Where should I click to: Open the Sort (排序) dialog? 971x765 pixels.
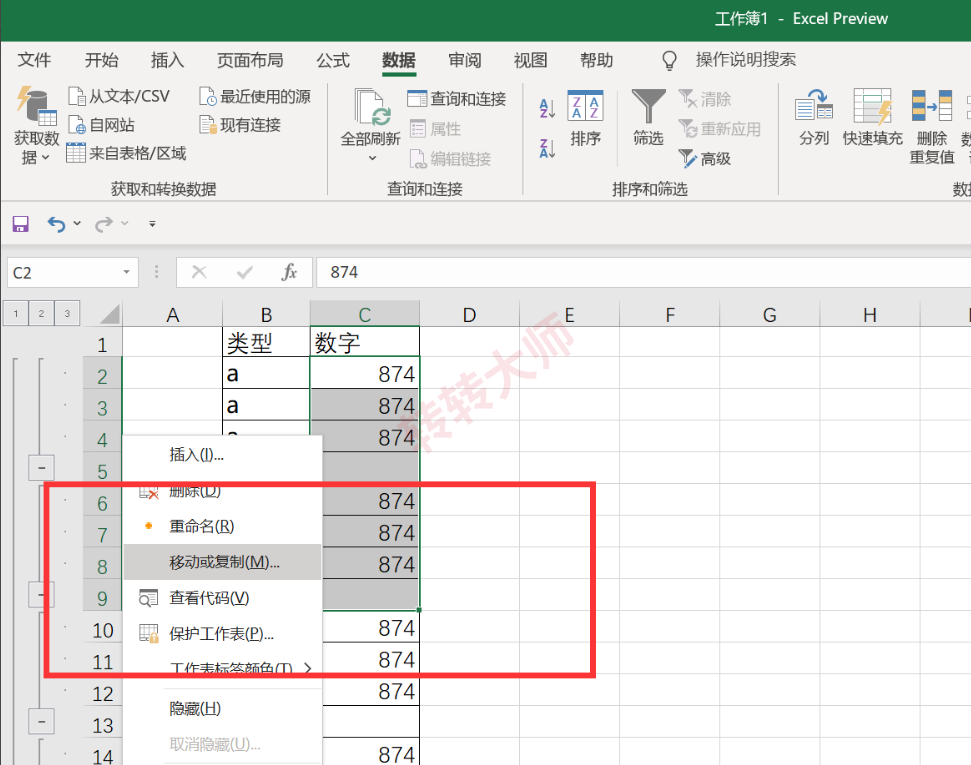(585, 118)
